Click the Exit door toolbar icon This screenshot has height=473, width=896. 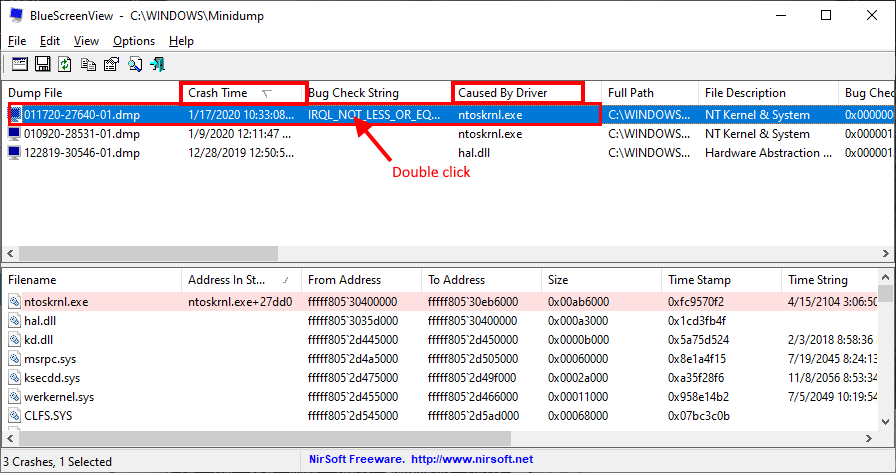[157, 64]
